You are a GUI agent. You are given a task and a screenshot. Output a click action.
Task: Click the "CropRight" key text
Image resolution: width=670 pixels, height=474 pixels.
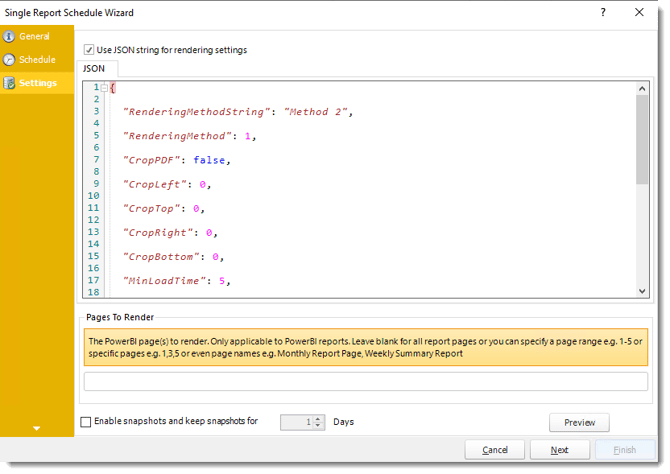tap(158, 233)
